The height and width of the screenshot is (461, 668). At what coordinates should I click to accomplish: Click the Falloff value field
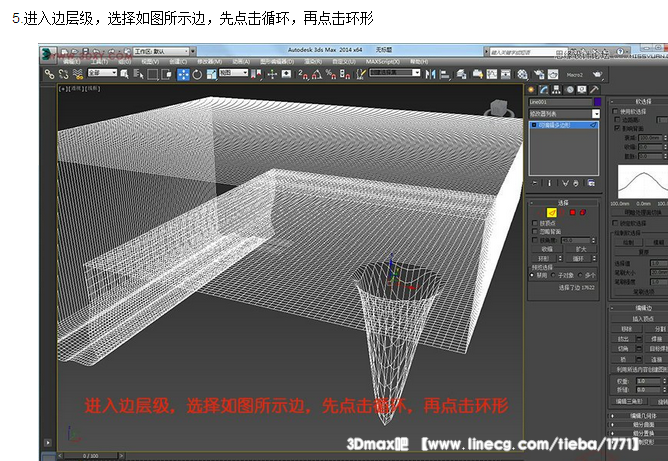tap(651, 138)
